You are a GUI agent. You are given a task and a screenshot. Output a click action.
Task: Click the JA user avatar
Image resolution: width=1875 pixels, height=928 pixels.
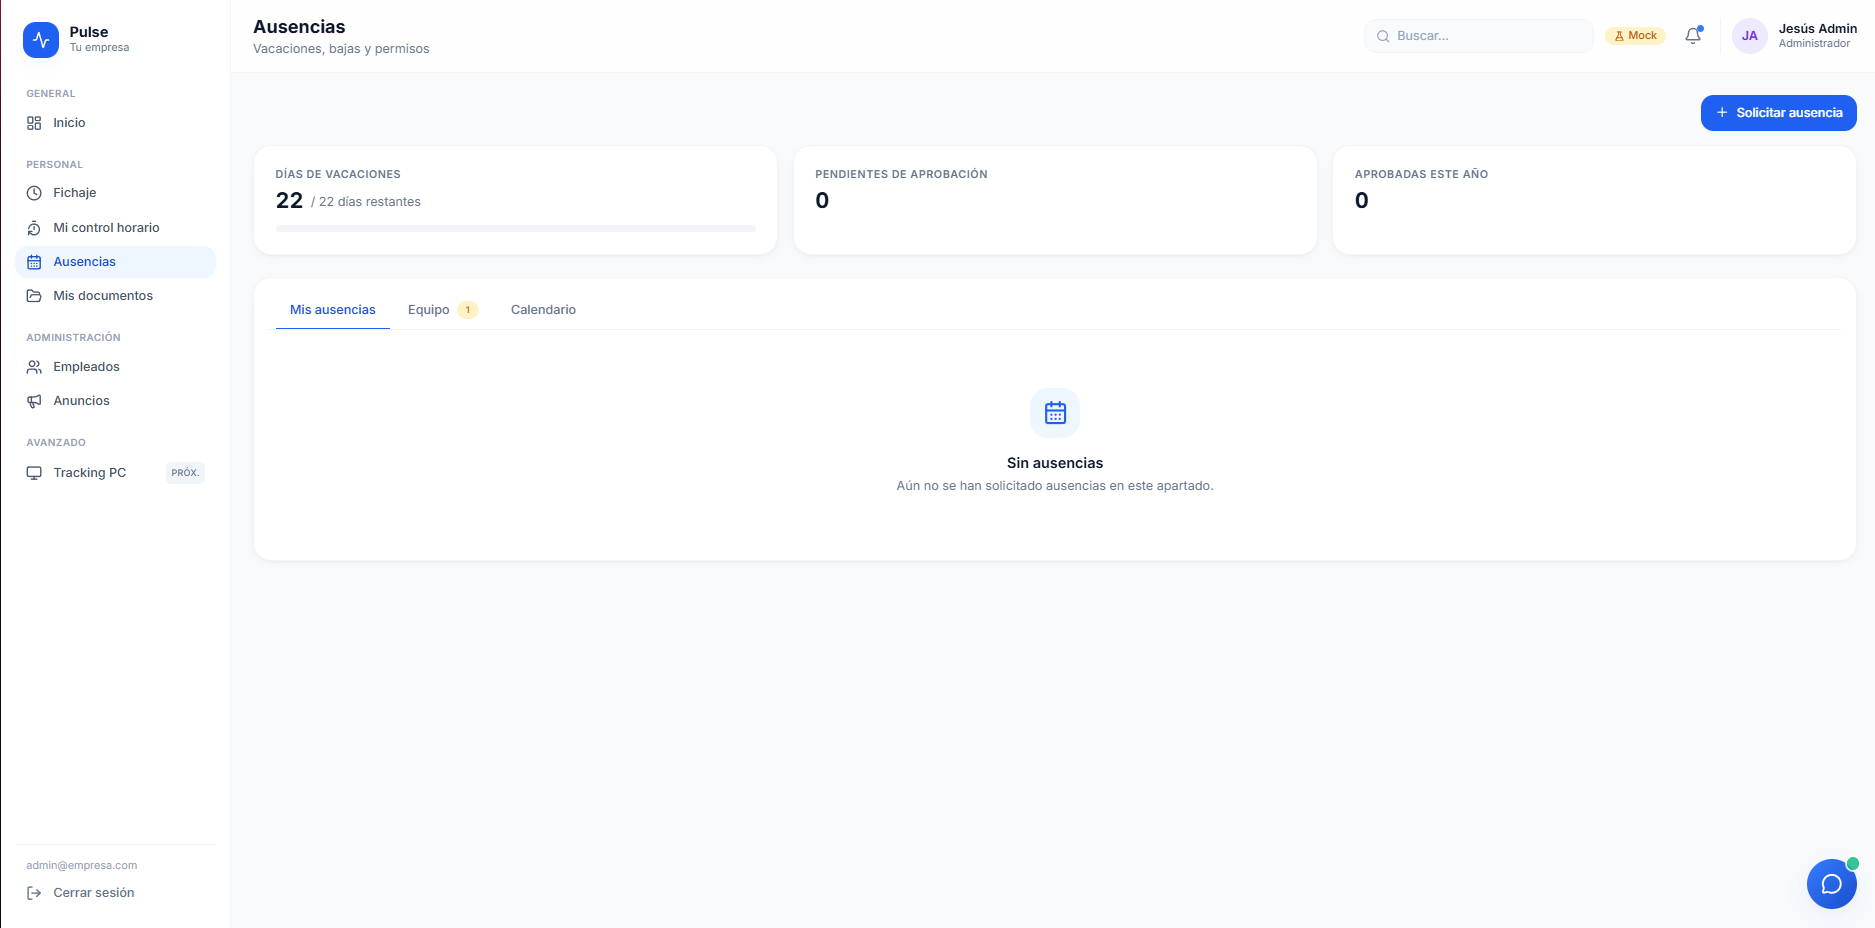pos(1750,36)
